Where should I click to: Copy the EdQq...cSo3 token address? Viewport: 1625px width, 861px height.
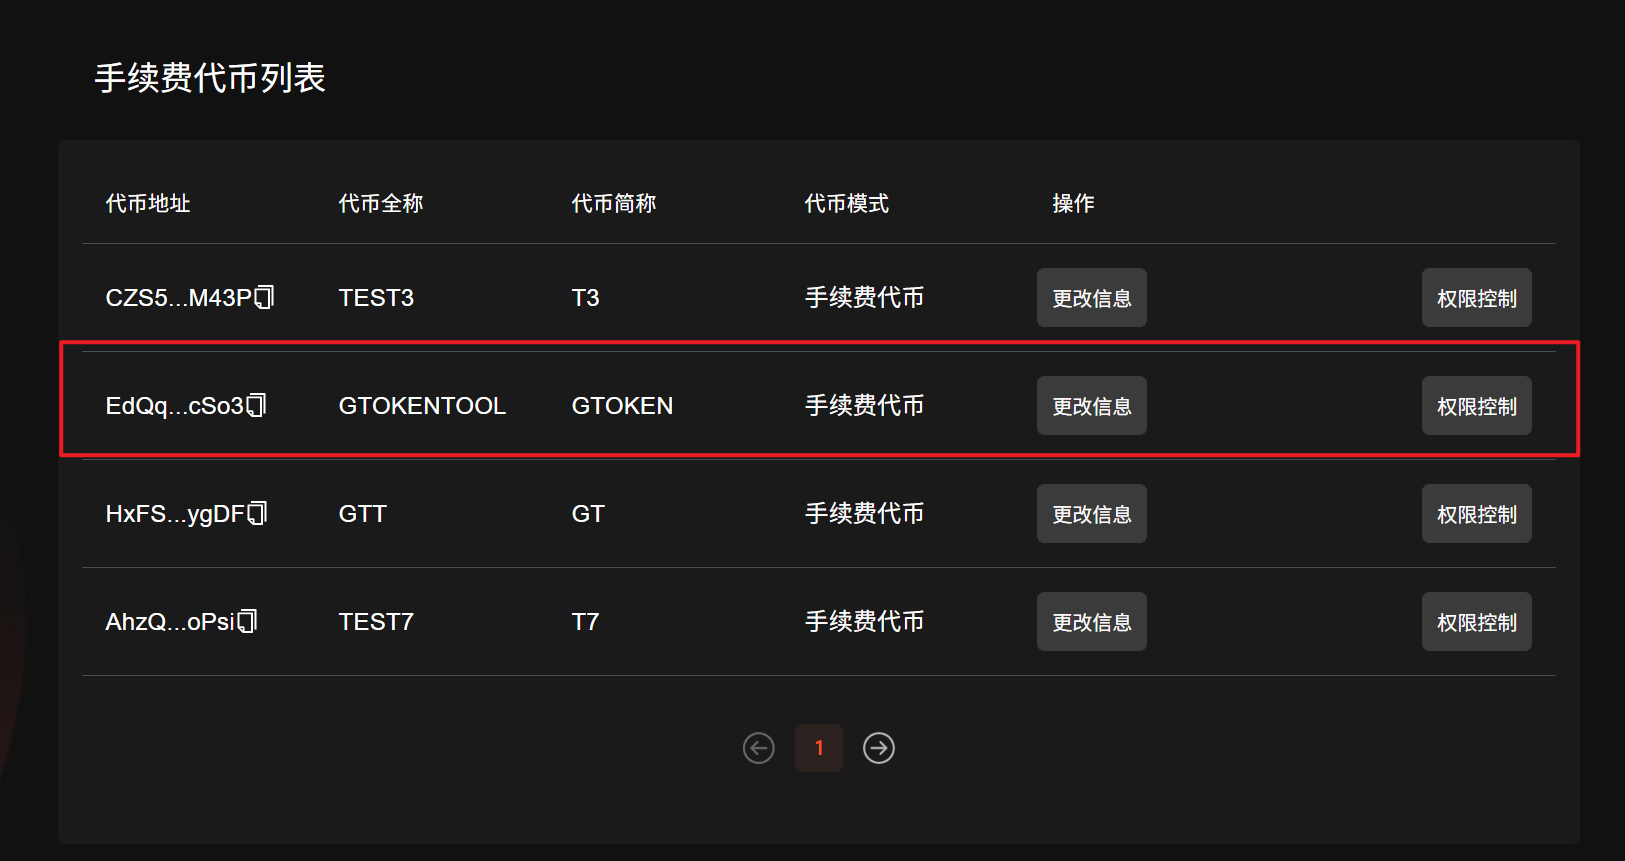pos(257,405)
